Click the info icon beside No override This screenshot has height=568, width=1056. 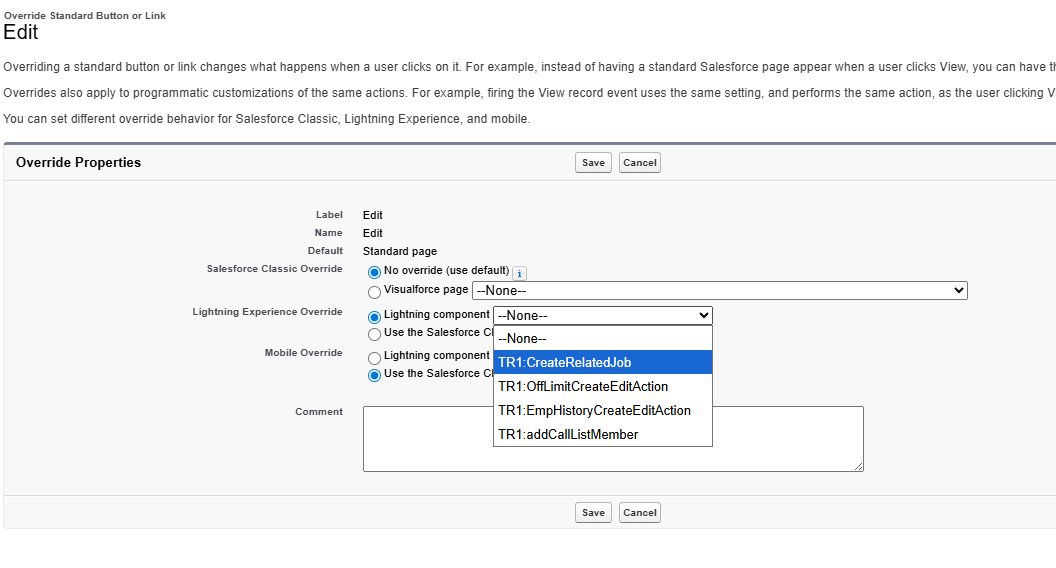click(x=519, y=273)
